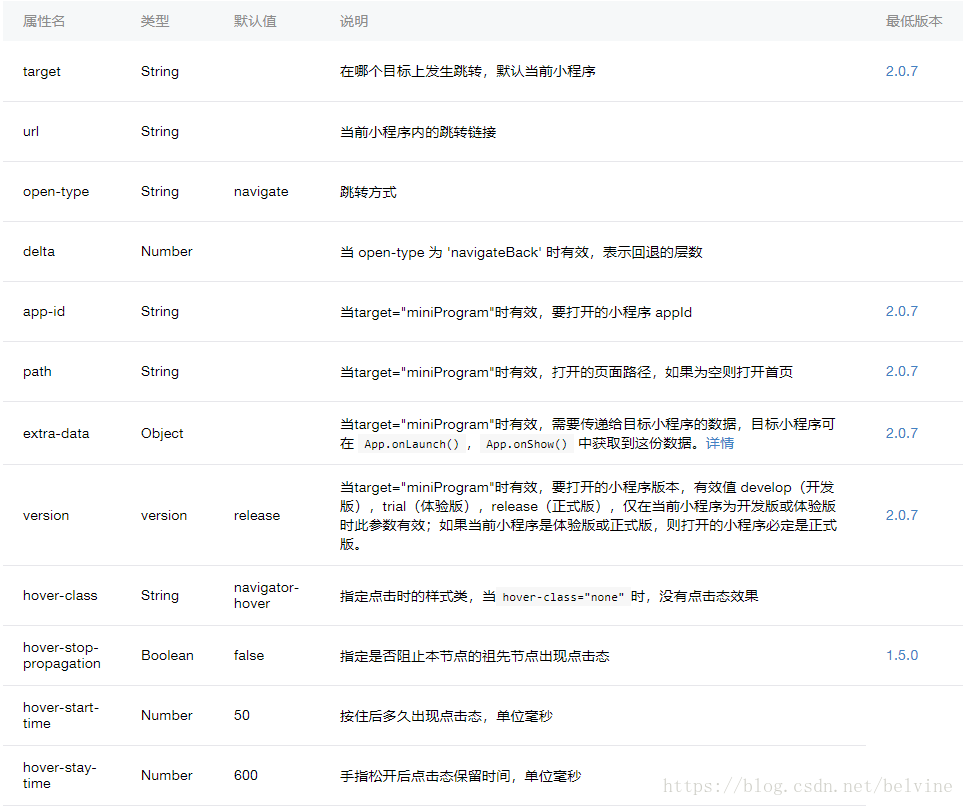The height and width of the screenshot is (806, 964).
Task: Click the path property name
Action: click(x=37, y=372)
